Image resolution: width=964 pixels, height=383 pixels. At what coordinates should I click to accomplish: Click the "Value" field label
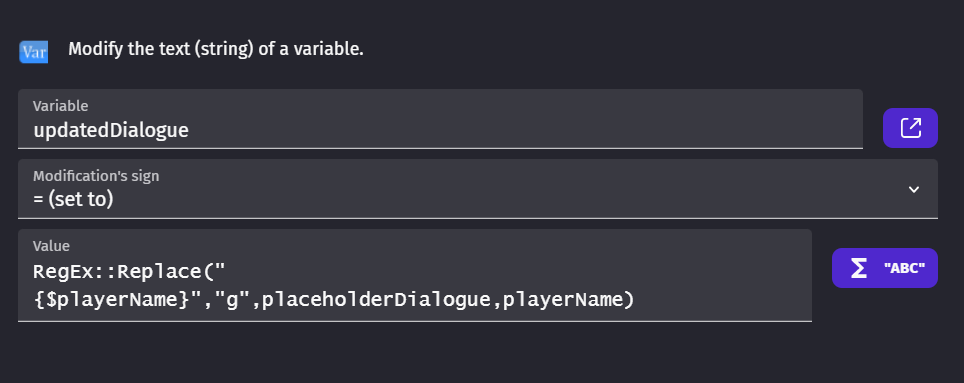click(51, 246)
